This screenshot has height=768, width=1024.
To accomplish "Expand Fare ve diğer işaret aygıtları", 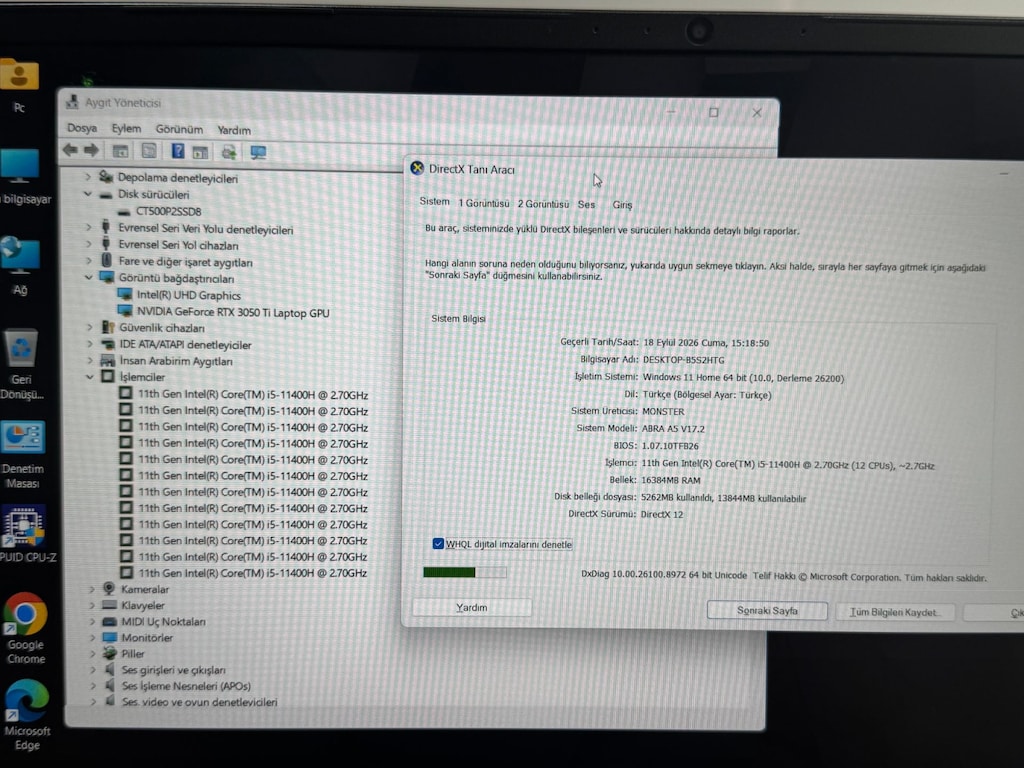I will tap(89, 261).
